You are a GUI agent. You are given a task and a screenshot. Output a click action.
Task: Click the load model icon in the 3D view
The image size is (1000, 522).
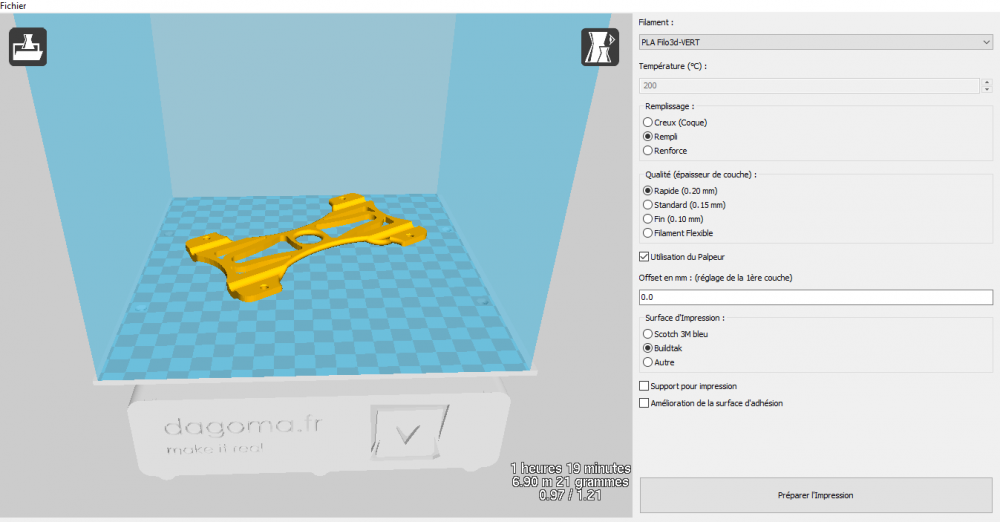(27, 47)
